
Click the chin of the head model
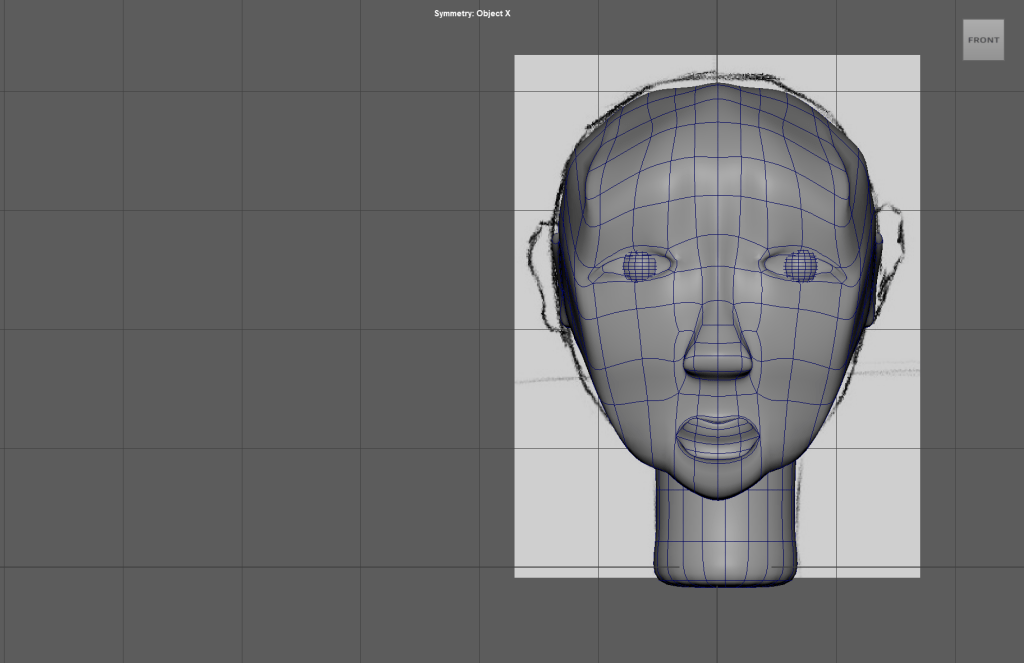[717, 485]
